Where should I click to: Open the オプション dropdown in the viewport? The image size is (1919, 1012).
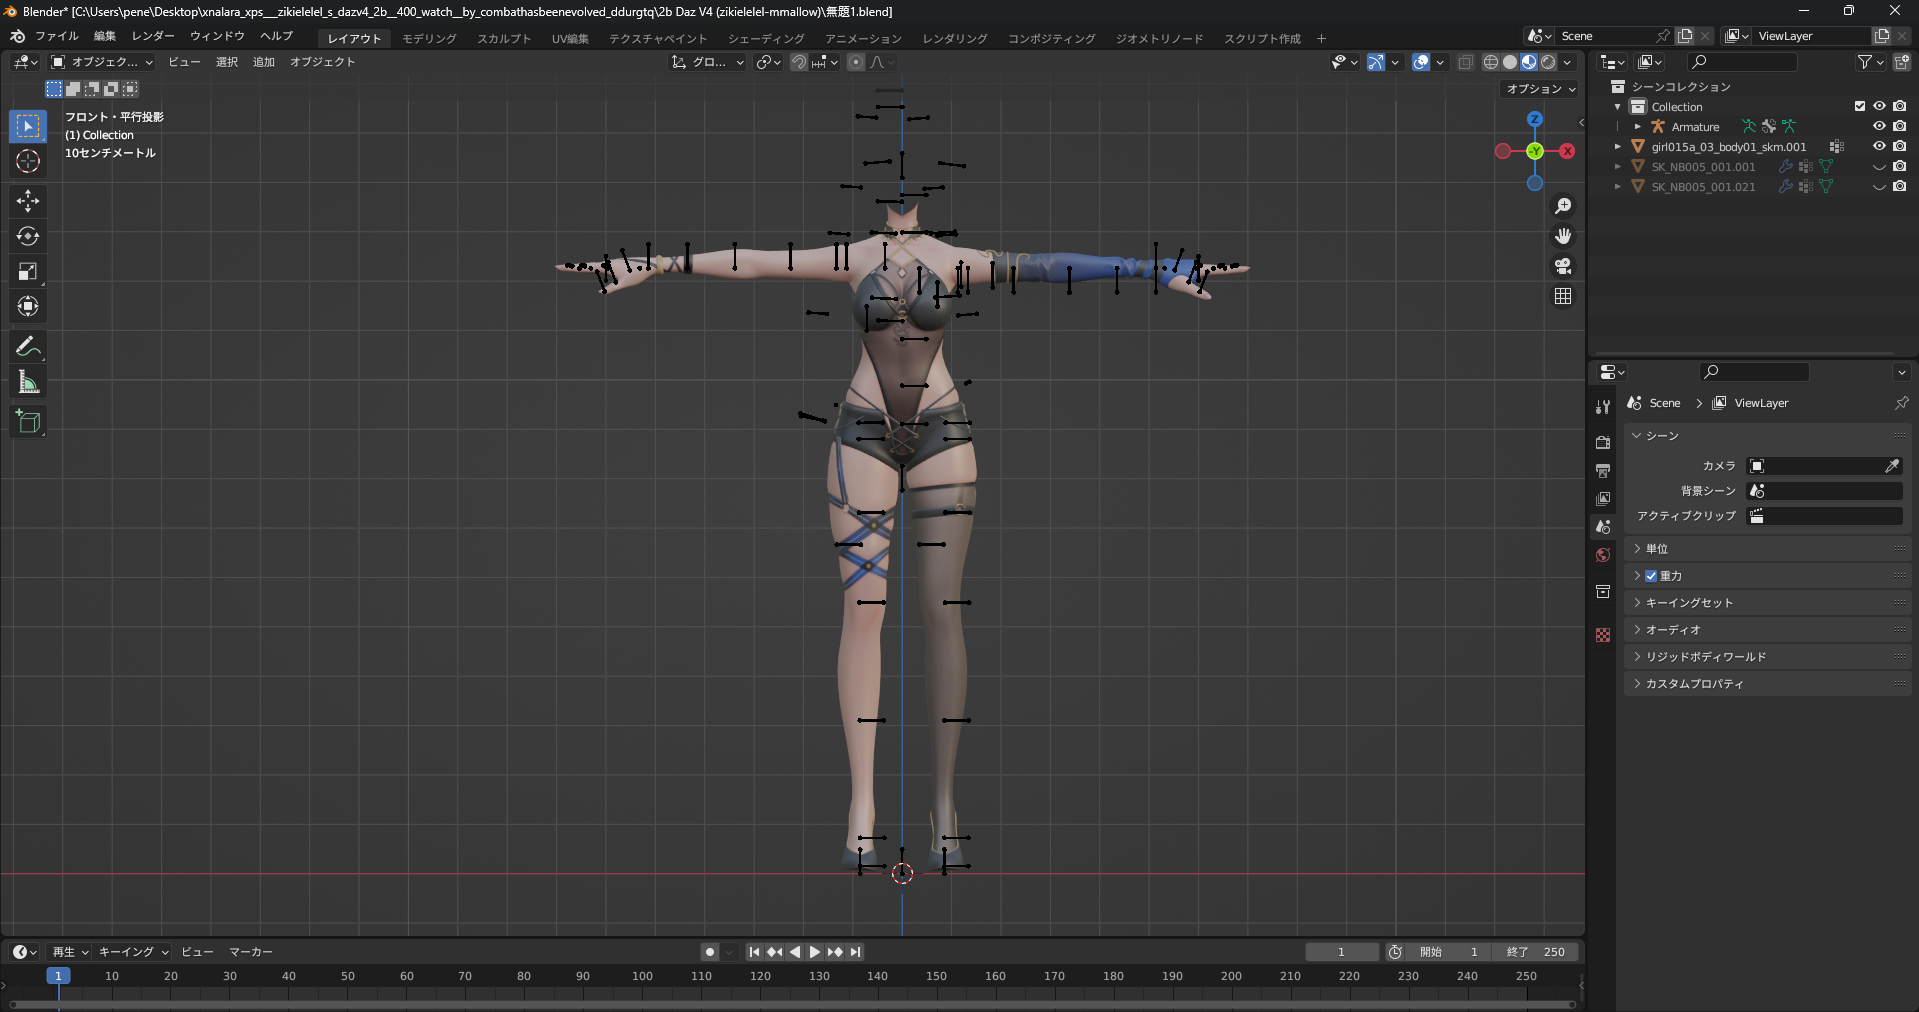[x=1541, y=89]
